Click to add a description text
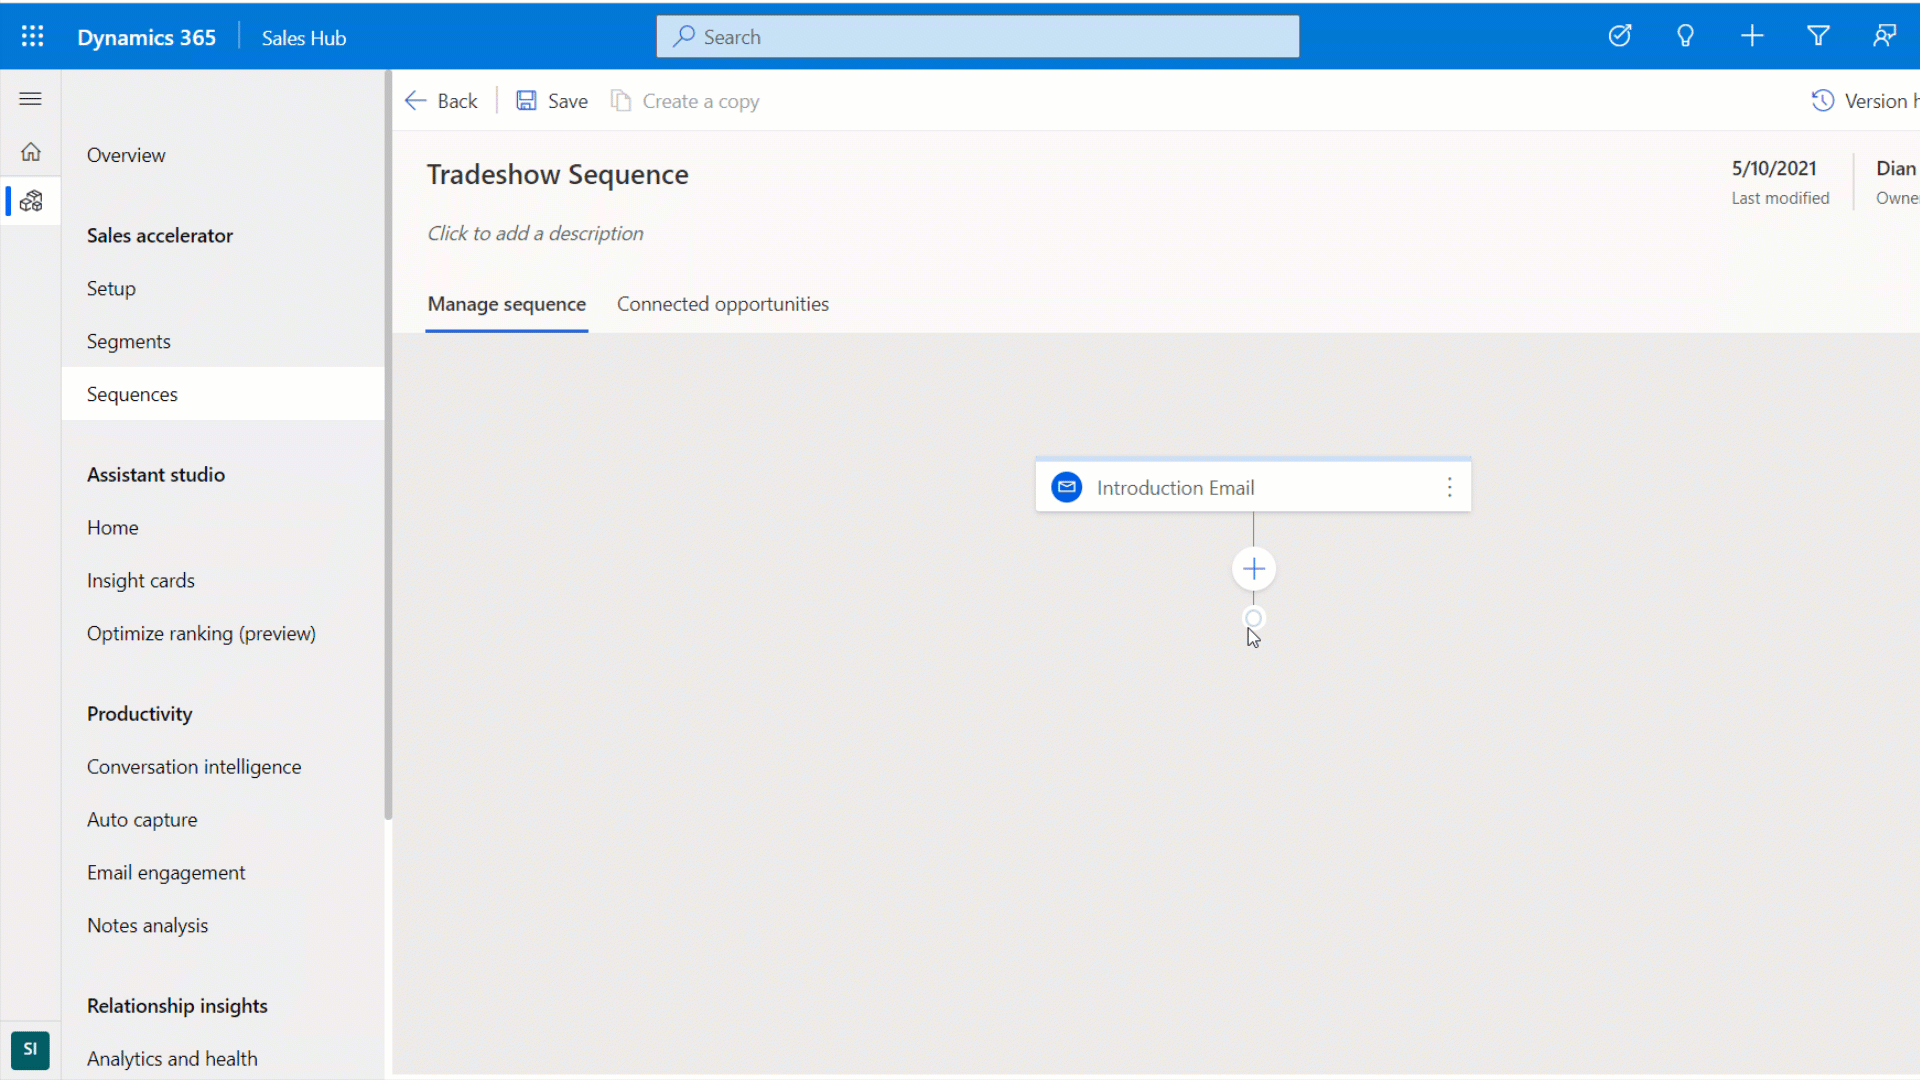 pyautogui.click(x=535, y=233)
